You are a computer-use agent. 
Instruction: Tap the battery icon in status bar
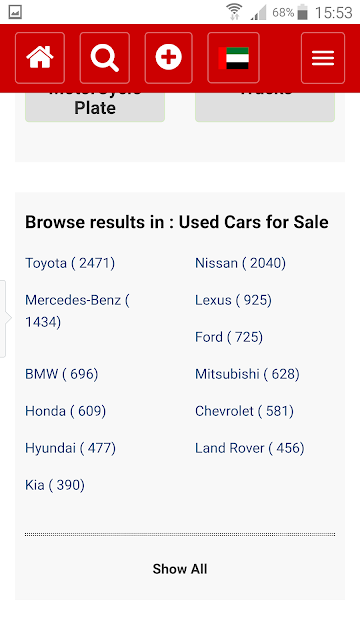pyautogui.click(x=302, y=12)
